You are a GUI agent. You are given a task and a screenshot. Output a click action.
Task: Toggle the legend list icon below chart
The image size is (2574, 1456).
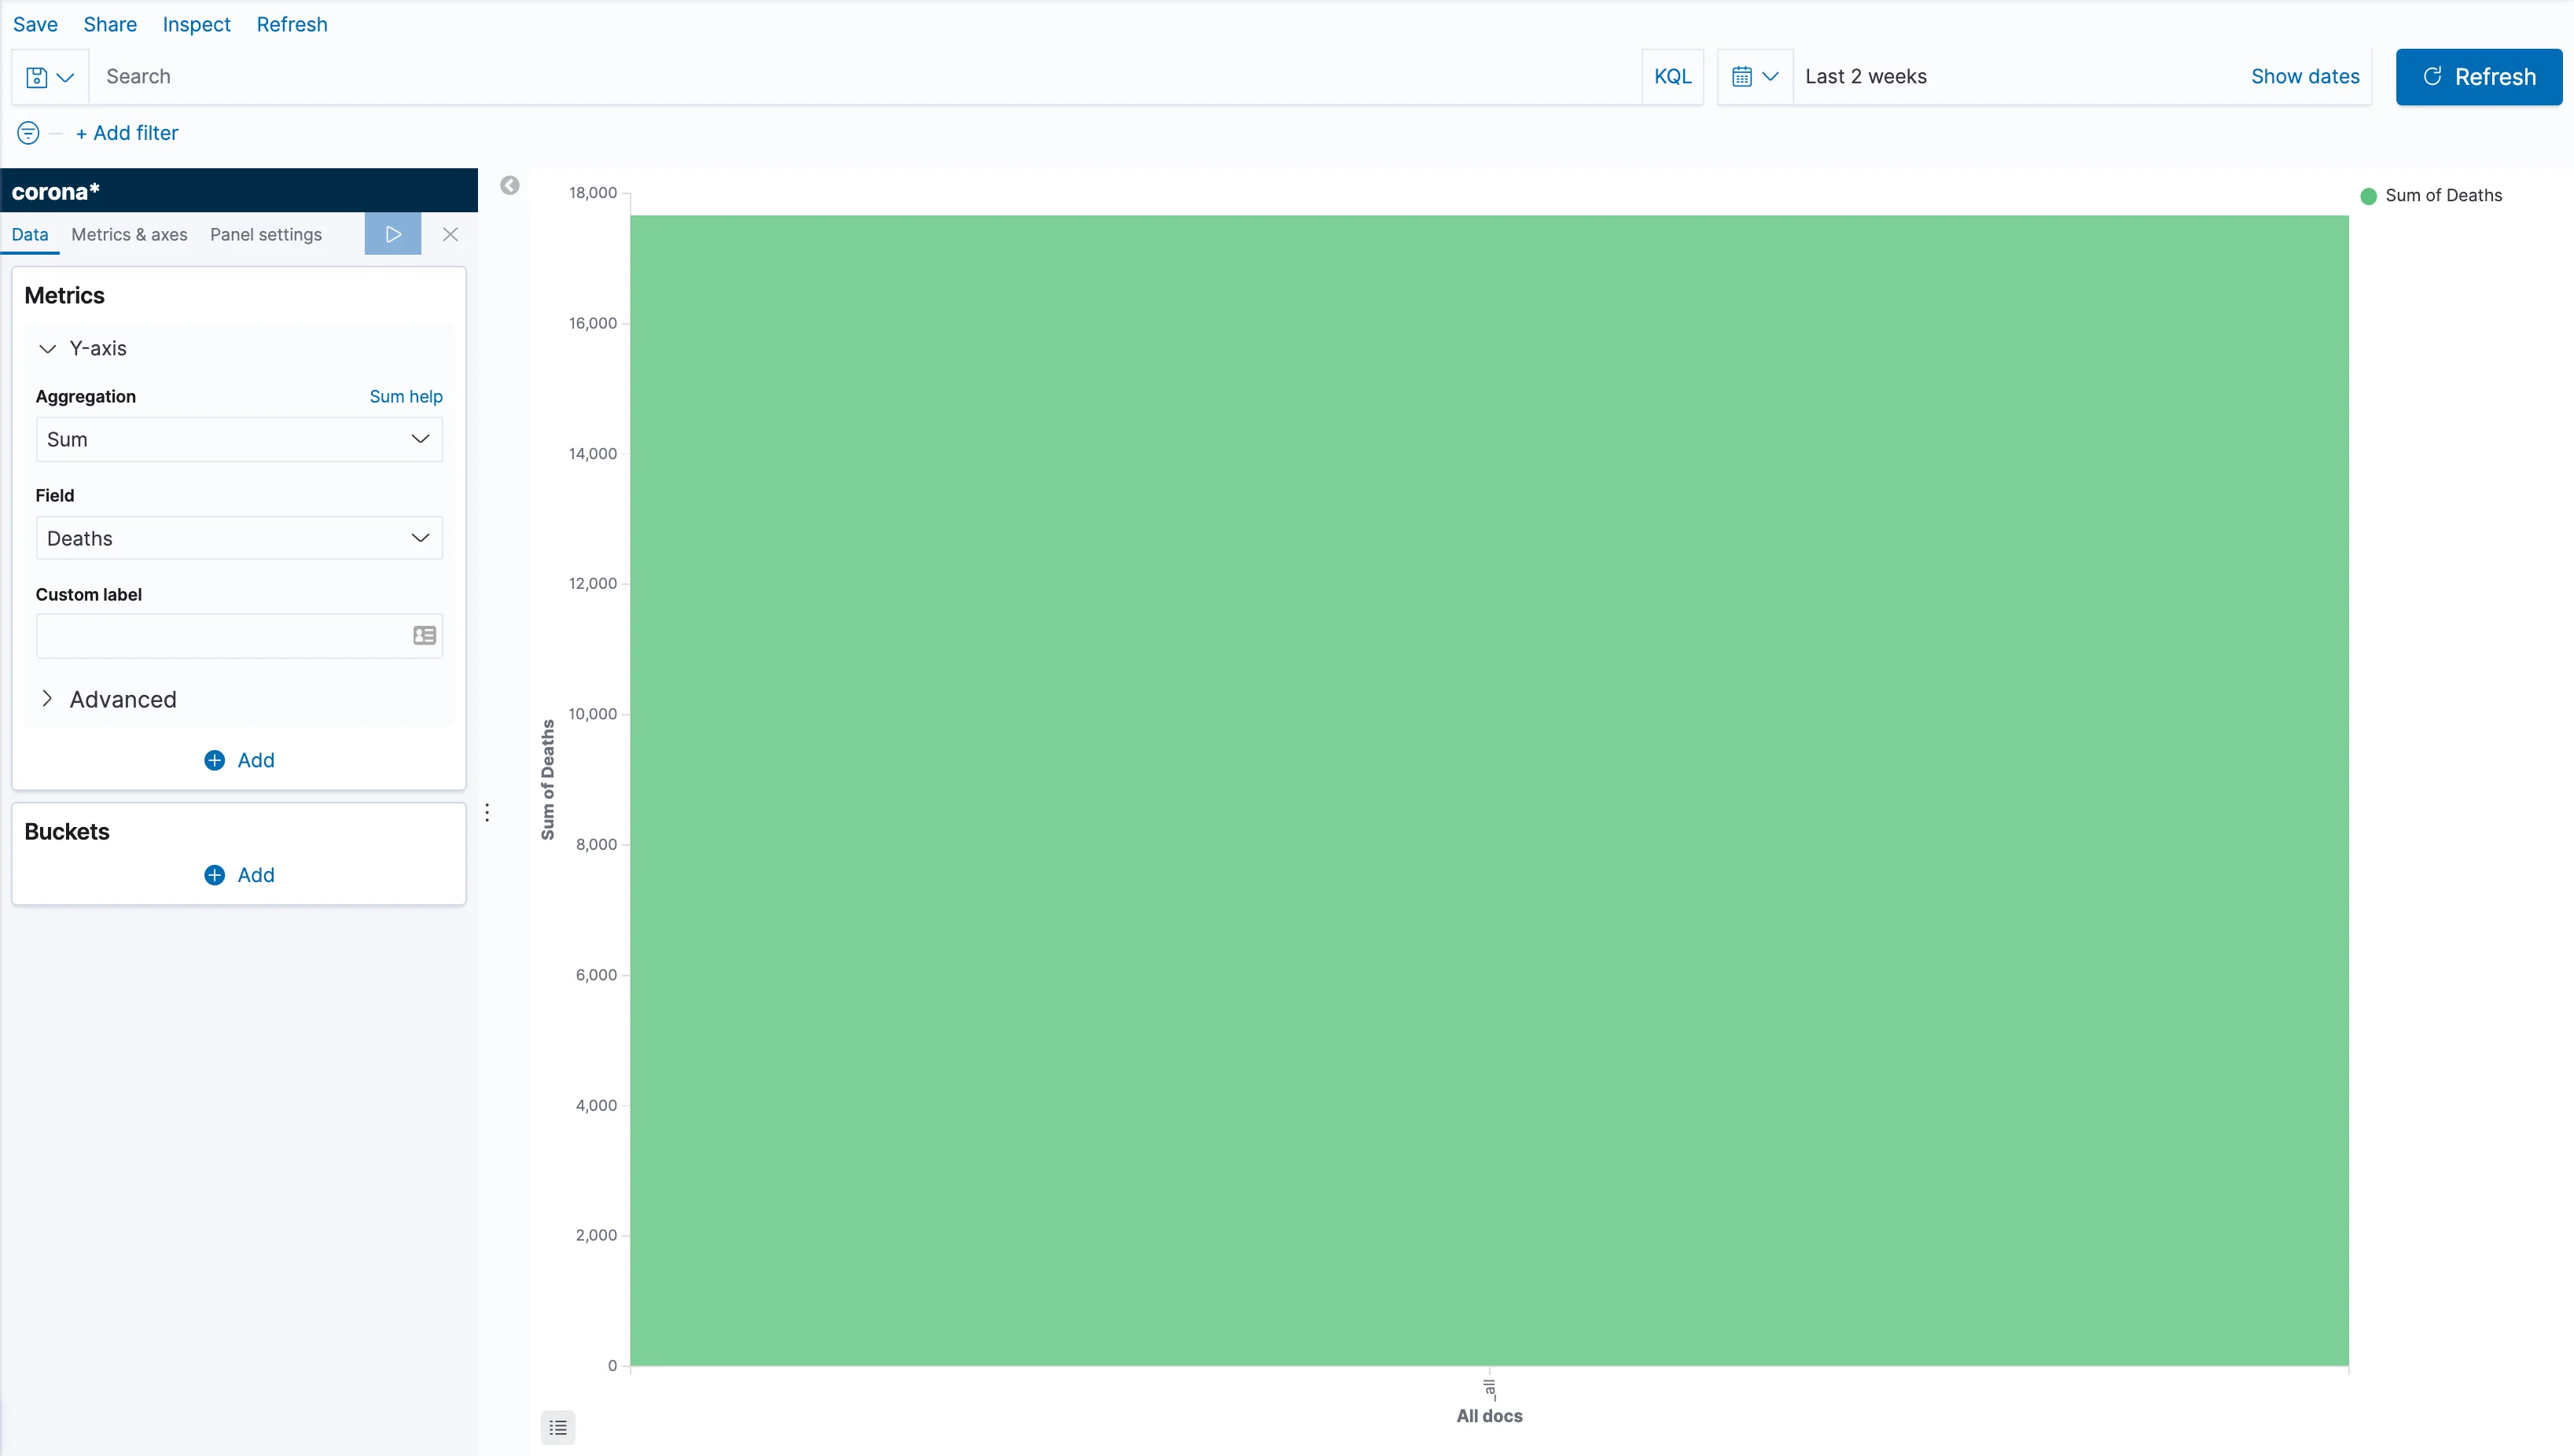558,1427
